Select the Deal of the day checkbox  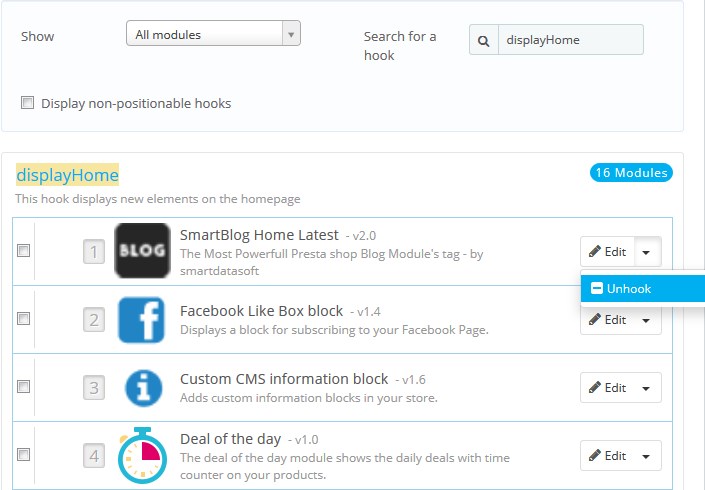pyautogui.click(x=23, y=454)
